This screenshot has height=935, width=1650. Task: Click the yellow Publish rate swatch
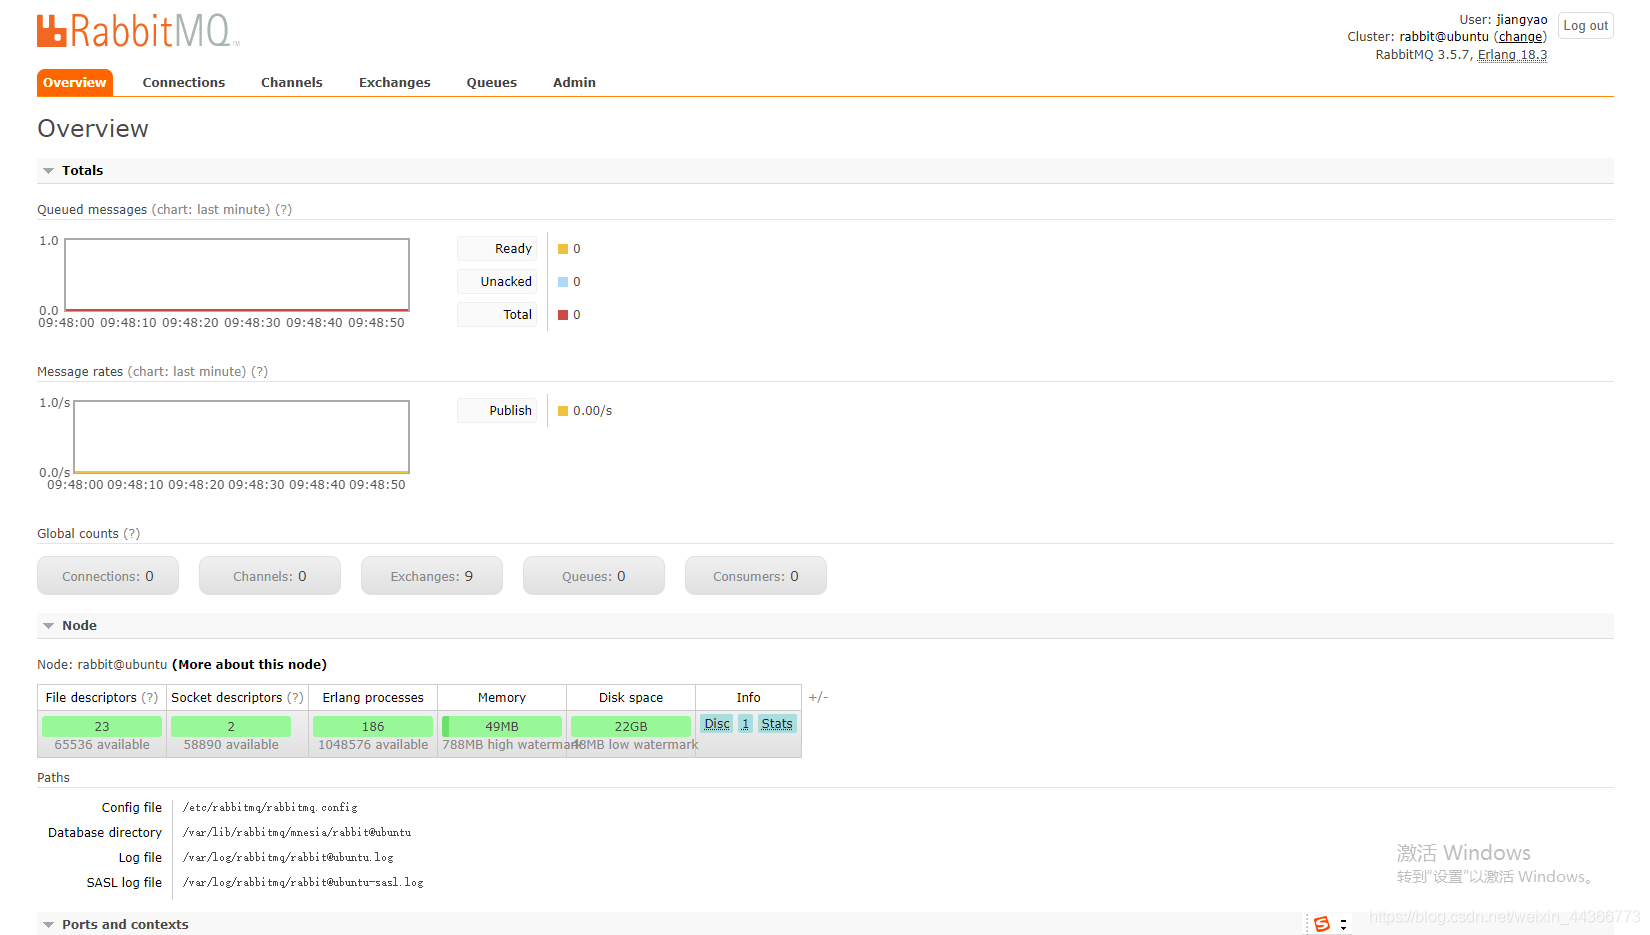click(x=563, y=411)
